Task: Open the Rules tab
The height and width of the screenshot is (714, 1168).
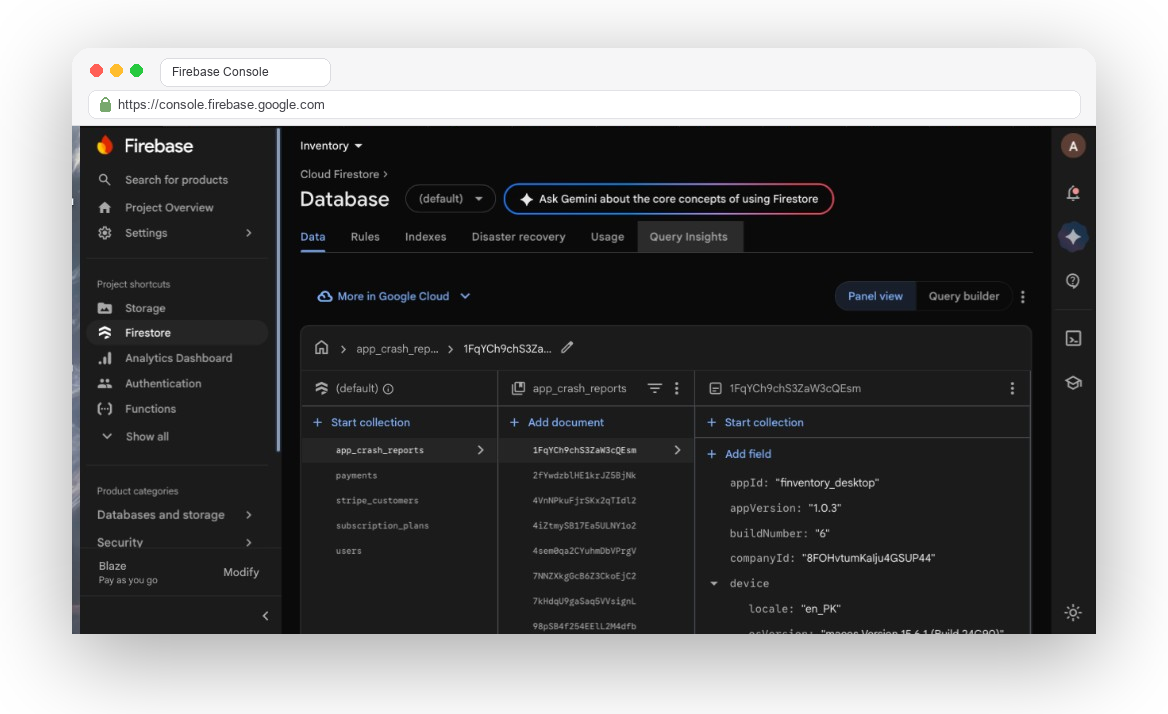Action: tap(365, 237)
